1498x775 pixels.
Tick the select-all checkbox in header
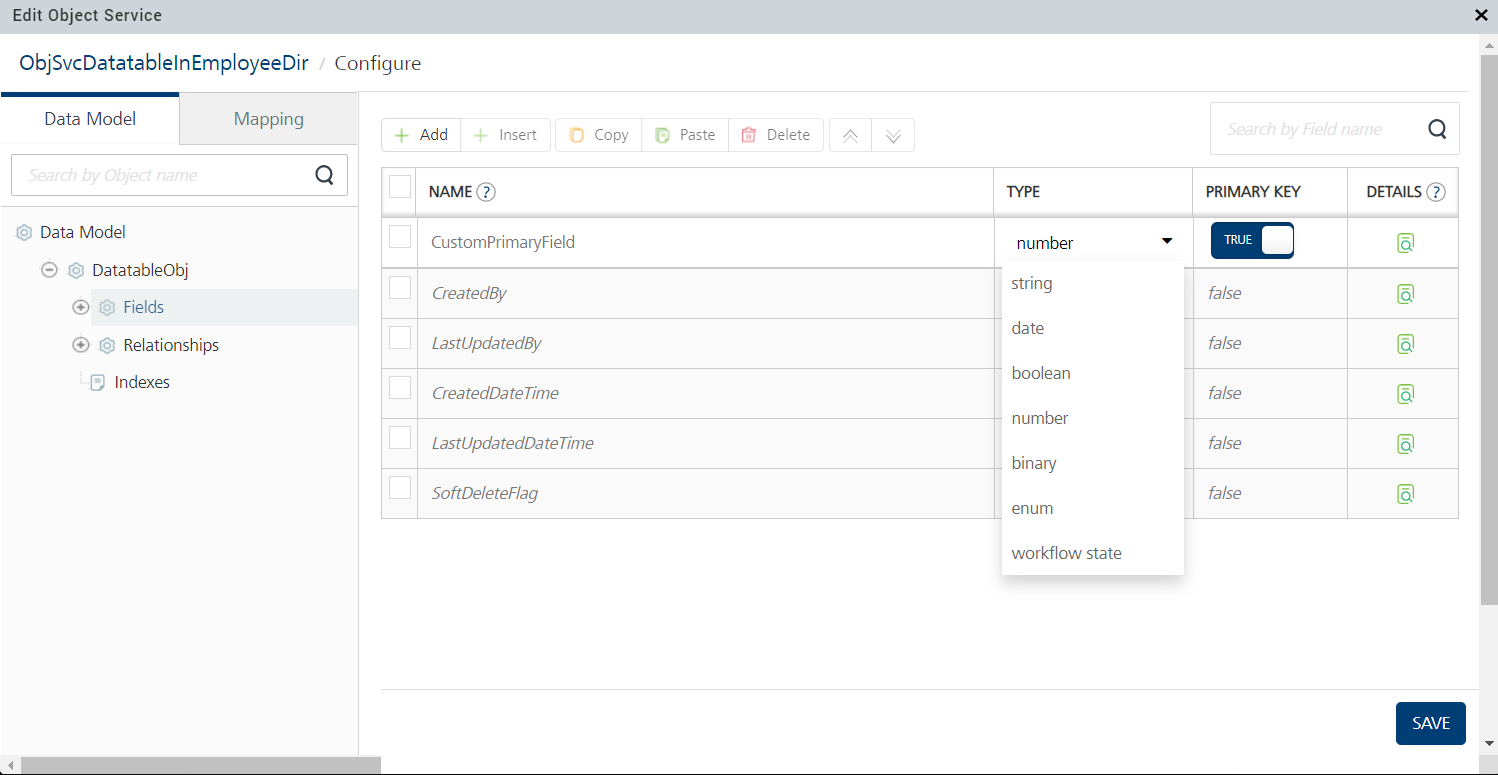tap(400, 187)
